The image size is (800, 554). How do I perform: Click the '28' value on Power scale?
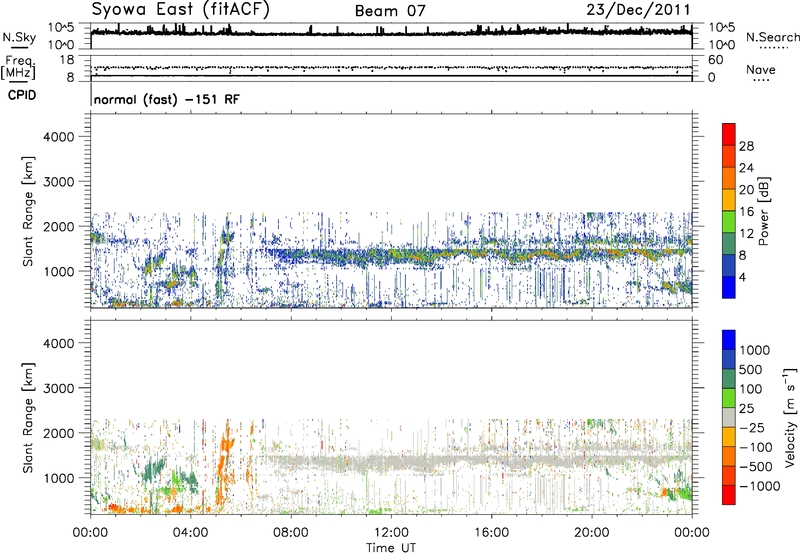tap(746, 146)
